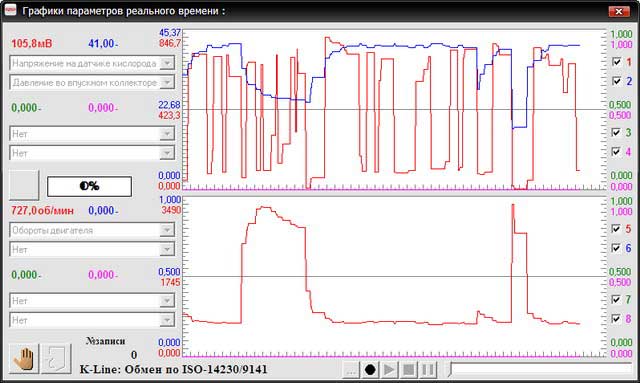Click the ellipsis browse button

[351, 370]
